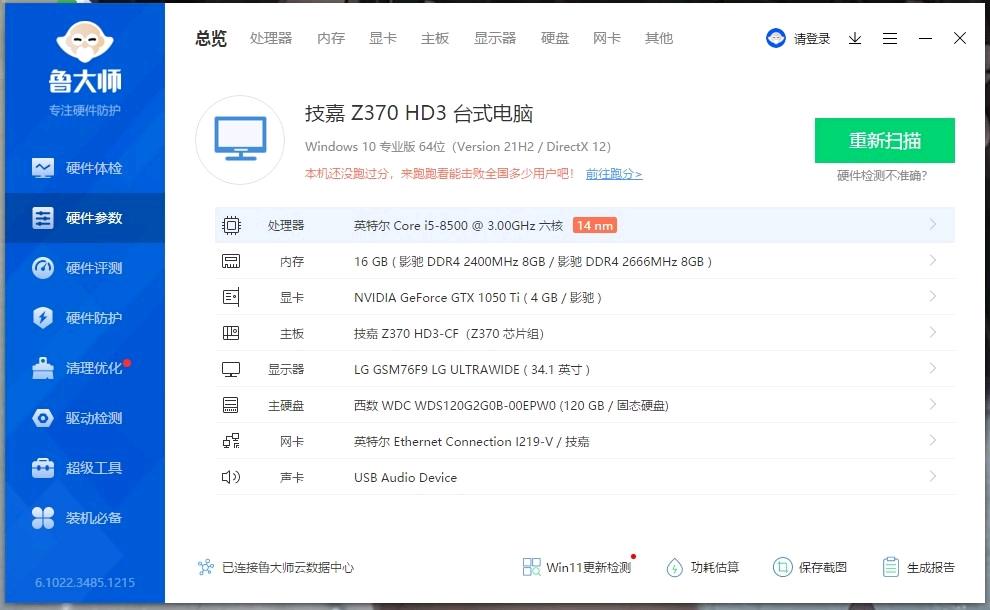Image resolution: width=990 pixels, height=610 pixels.
Task: Click the 功耗估算 power icon
Action: 674,567
